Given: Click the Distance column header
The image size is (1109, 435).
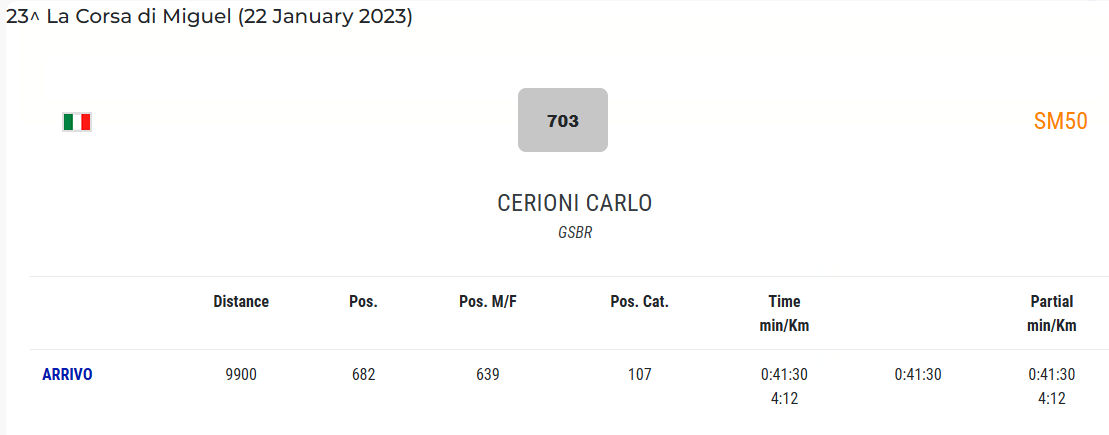Looking at the screenshot, I should [241, 301].
